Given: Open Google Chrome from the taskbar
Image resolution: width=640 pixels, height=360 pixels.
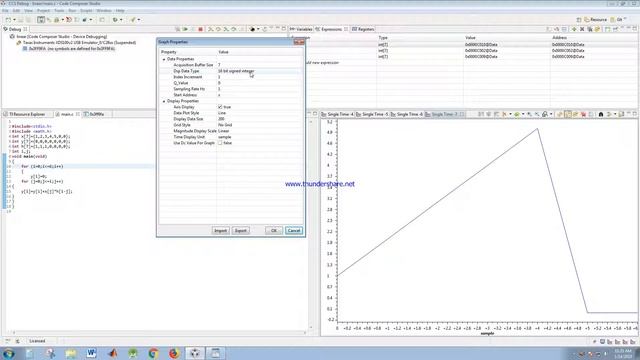Looking at the screenshot, I should (153, 353).
